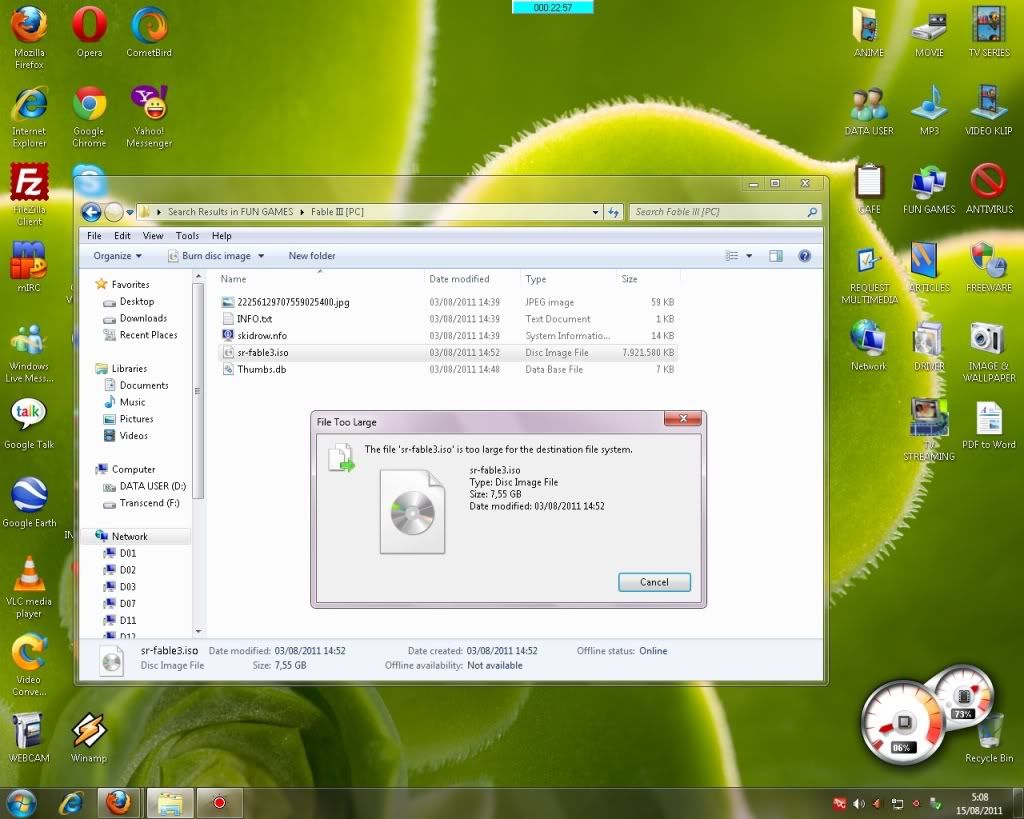Open FileZilla Client desktop icon

[x=29, y=194]
